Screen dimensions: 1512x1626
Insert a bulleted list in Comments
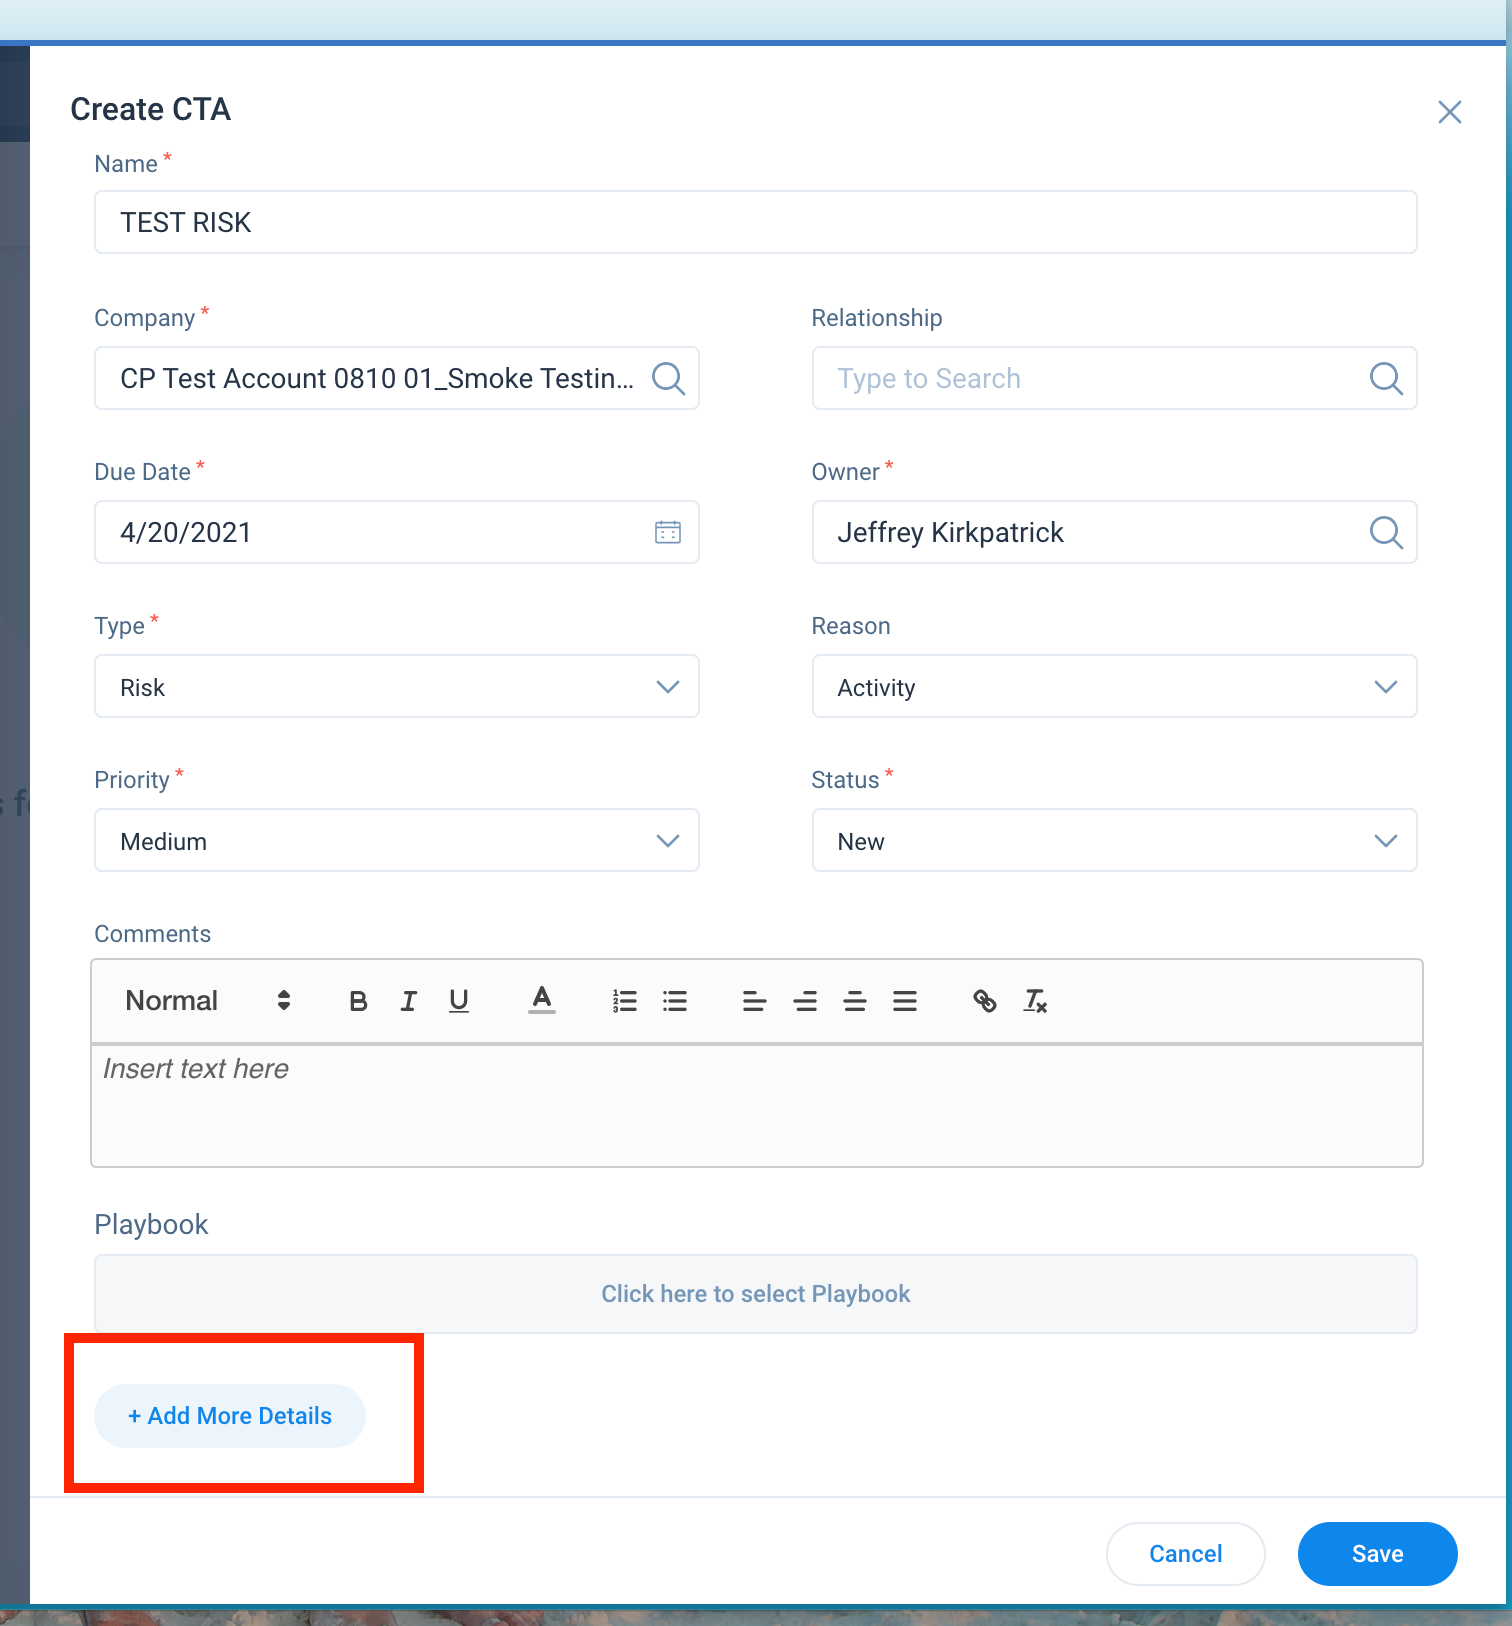pyautogui.click(x=675, y=1001)
